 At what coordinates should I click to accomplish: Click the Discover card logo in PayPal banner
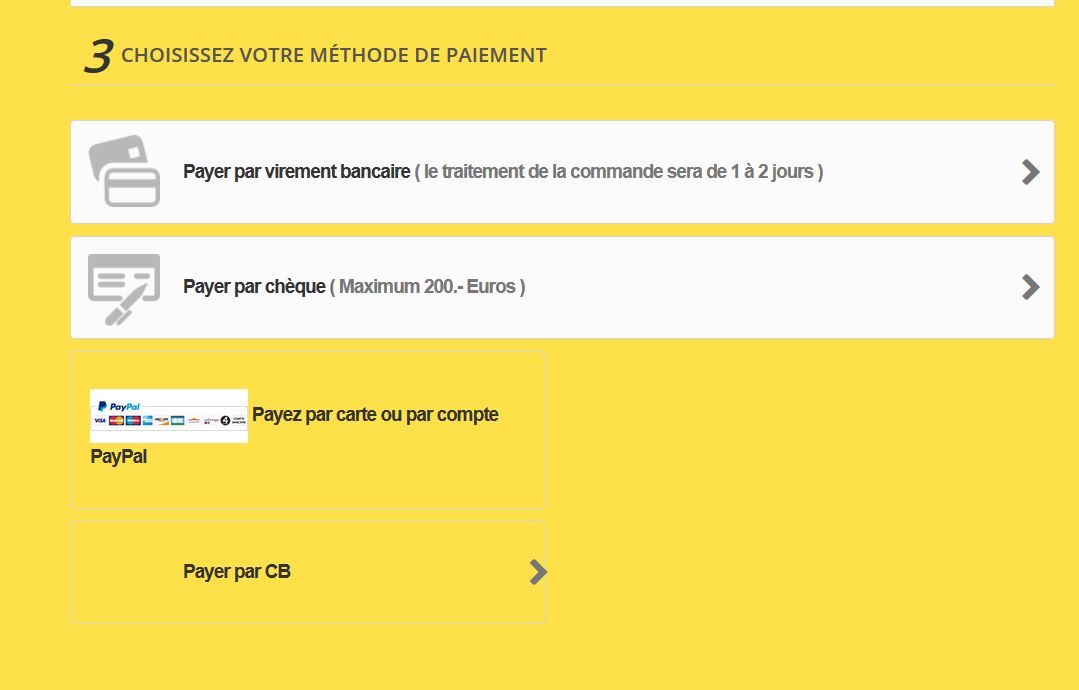tap(162, 420)
